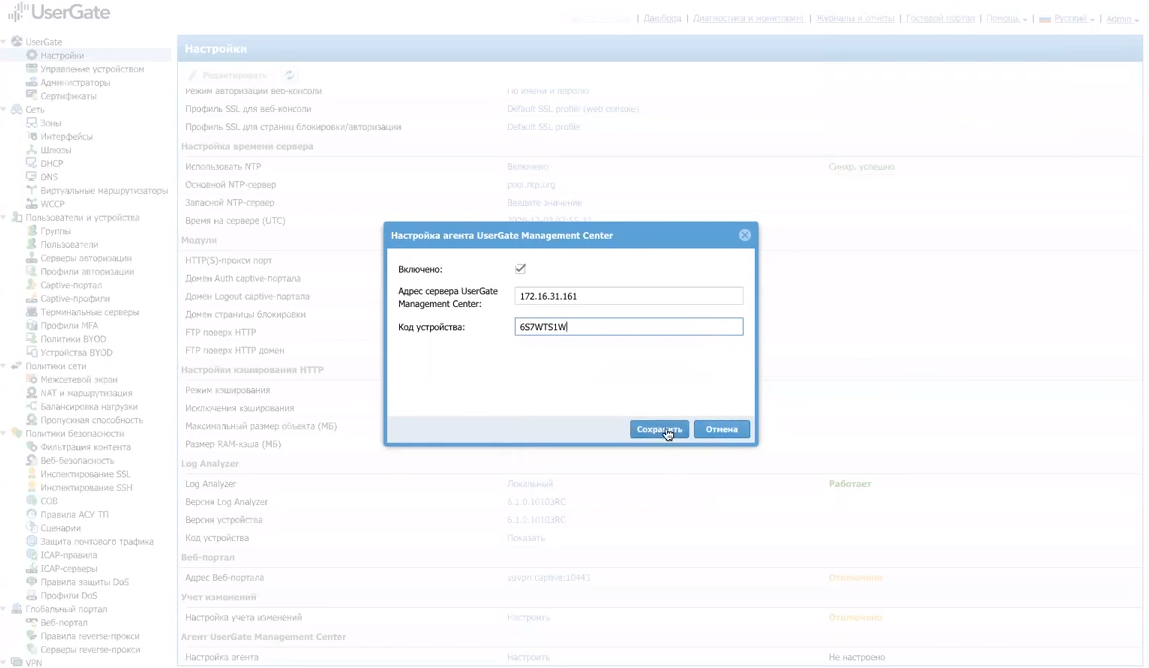
Task: Click Настроить link for Настройка учета изменений
Action: click(528, 617)
